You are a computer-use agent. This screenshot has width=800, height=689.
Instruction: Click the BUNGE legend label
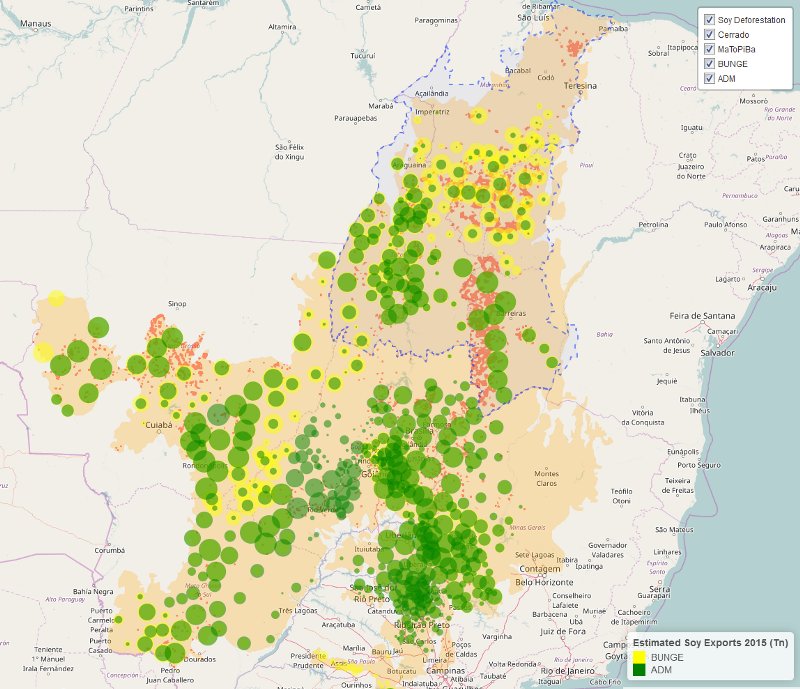(x=667, y=657)
